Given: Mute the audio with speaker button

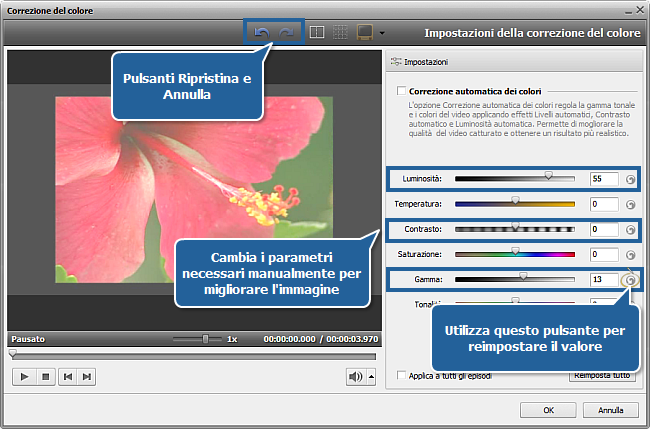Looking at the screenshot, I should 354,376.
